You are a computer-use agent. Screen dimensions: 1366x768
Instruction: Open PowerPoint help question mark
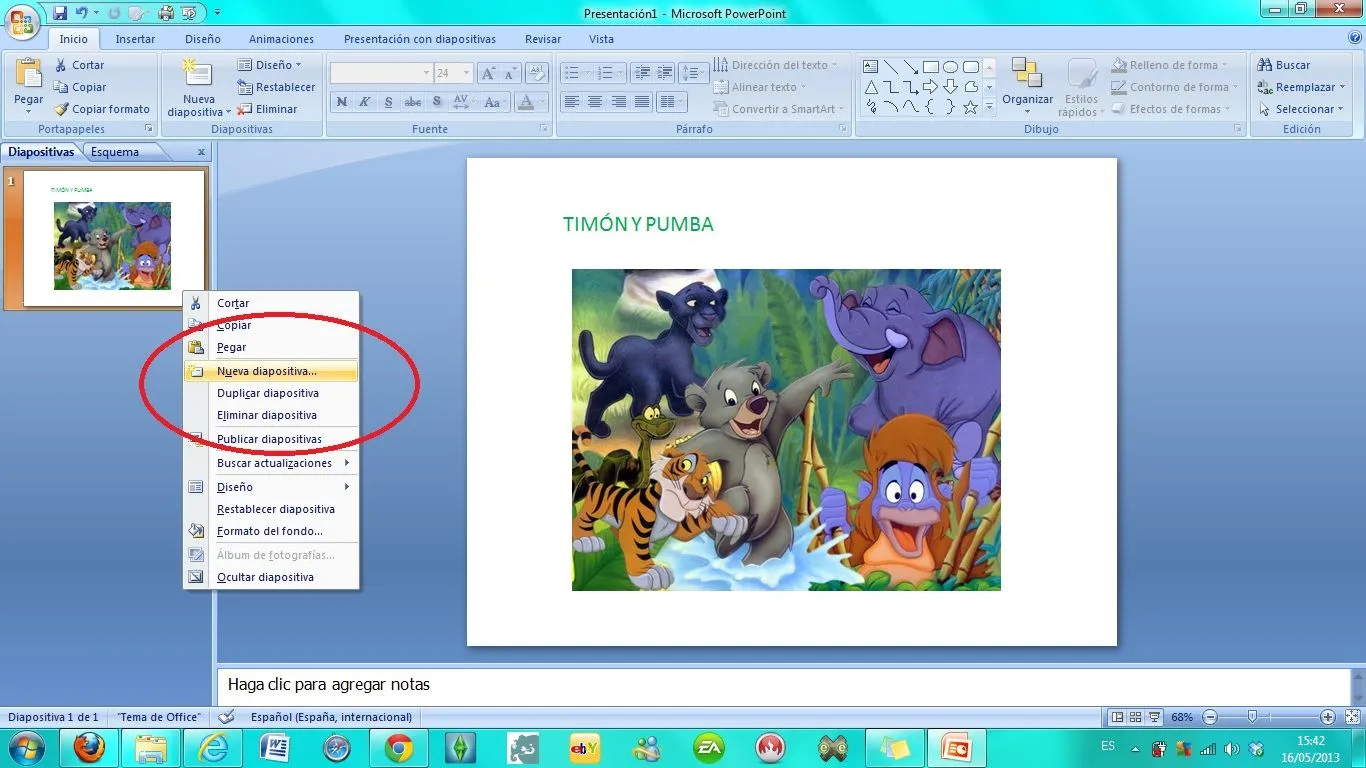(x=1355, y=38)
